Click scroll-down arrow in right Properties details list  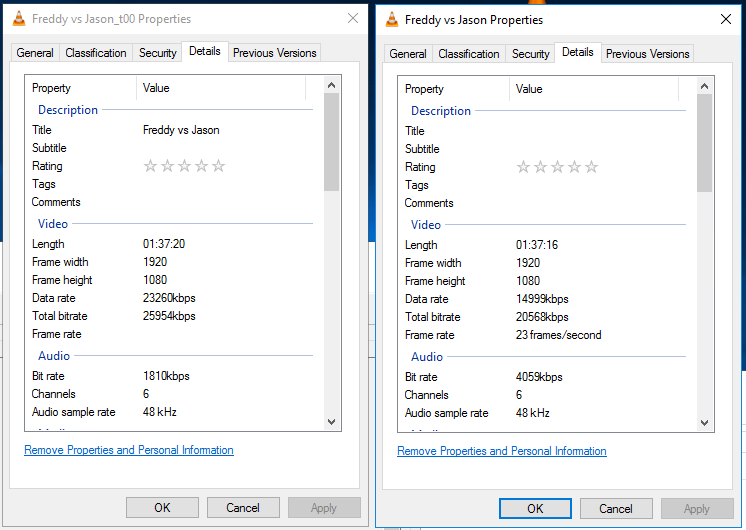click(x=705, y=422)
